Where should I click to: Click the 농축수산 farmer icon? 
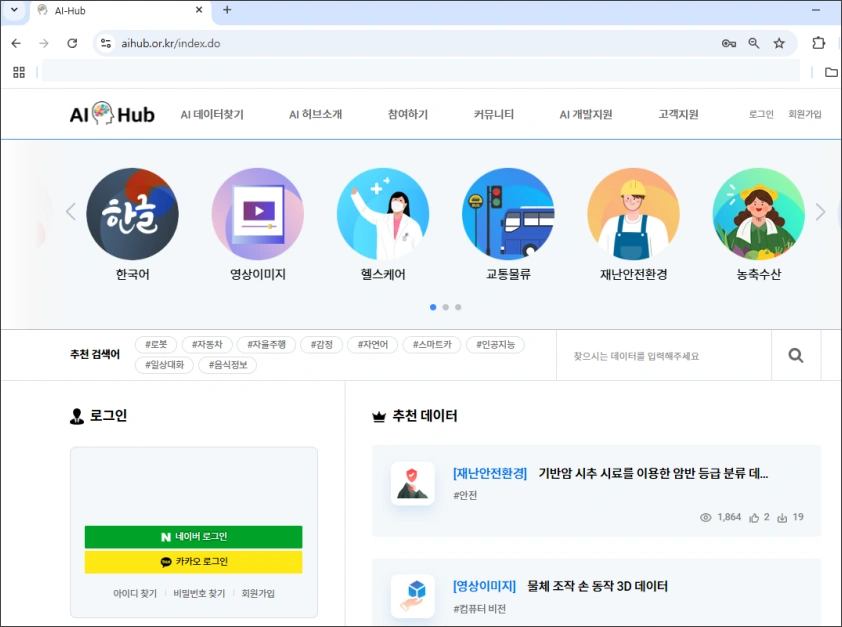click(758, 214)
